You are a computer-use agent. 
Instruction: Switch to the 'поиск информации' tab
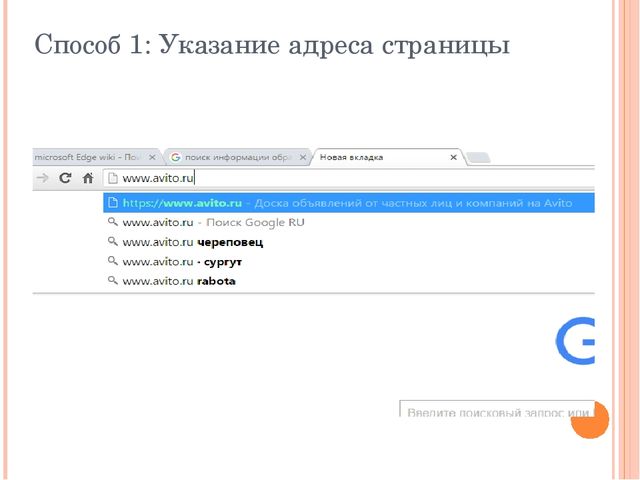(237, 157)
